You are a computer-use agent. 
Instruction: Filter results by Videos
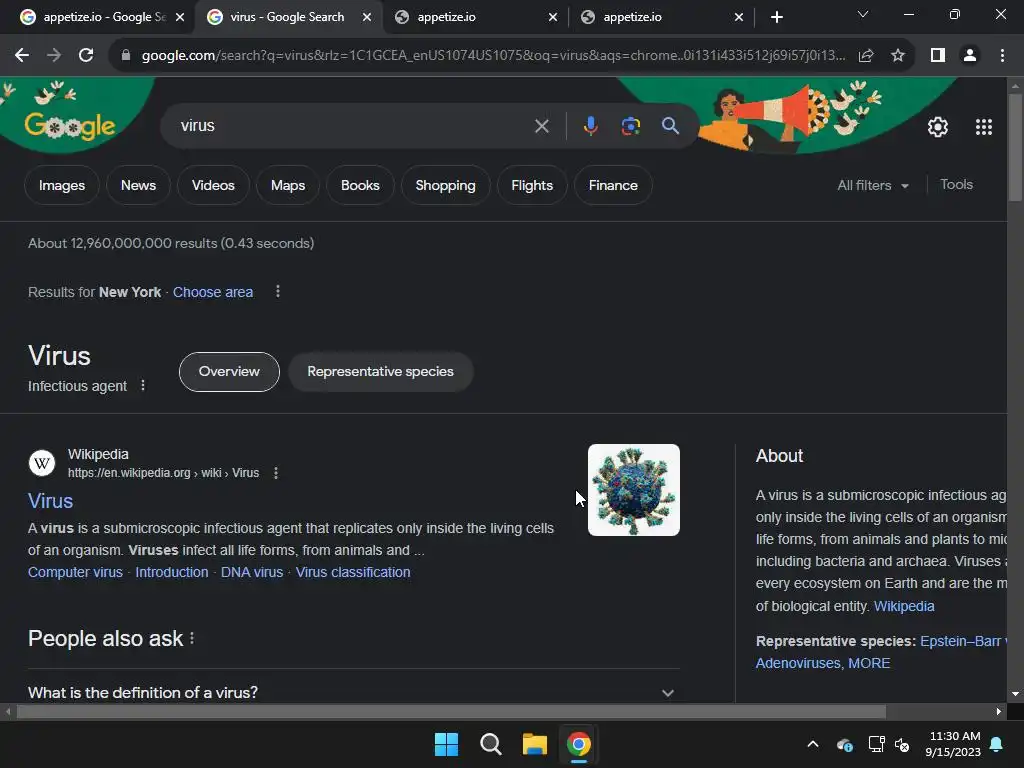(x=213, y=185)
